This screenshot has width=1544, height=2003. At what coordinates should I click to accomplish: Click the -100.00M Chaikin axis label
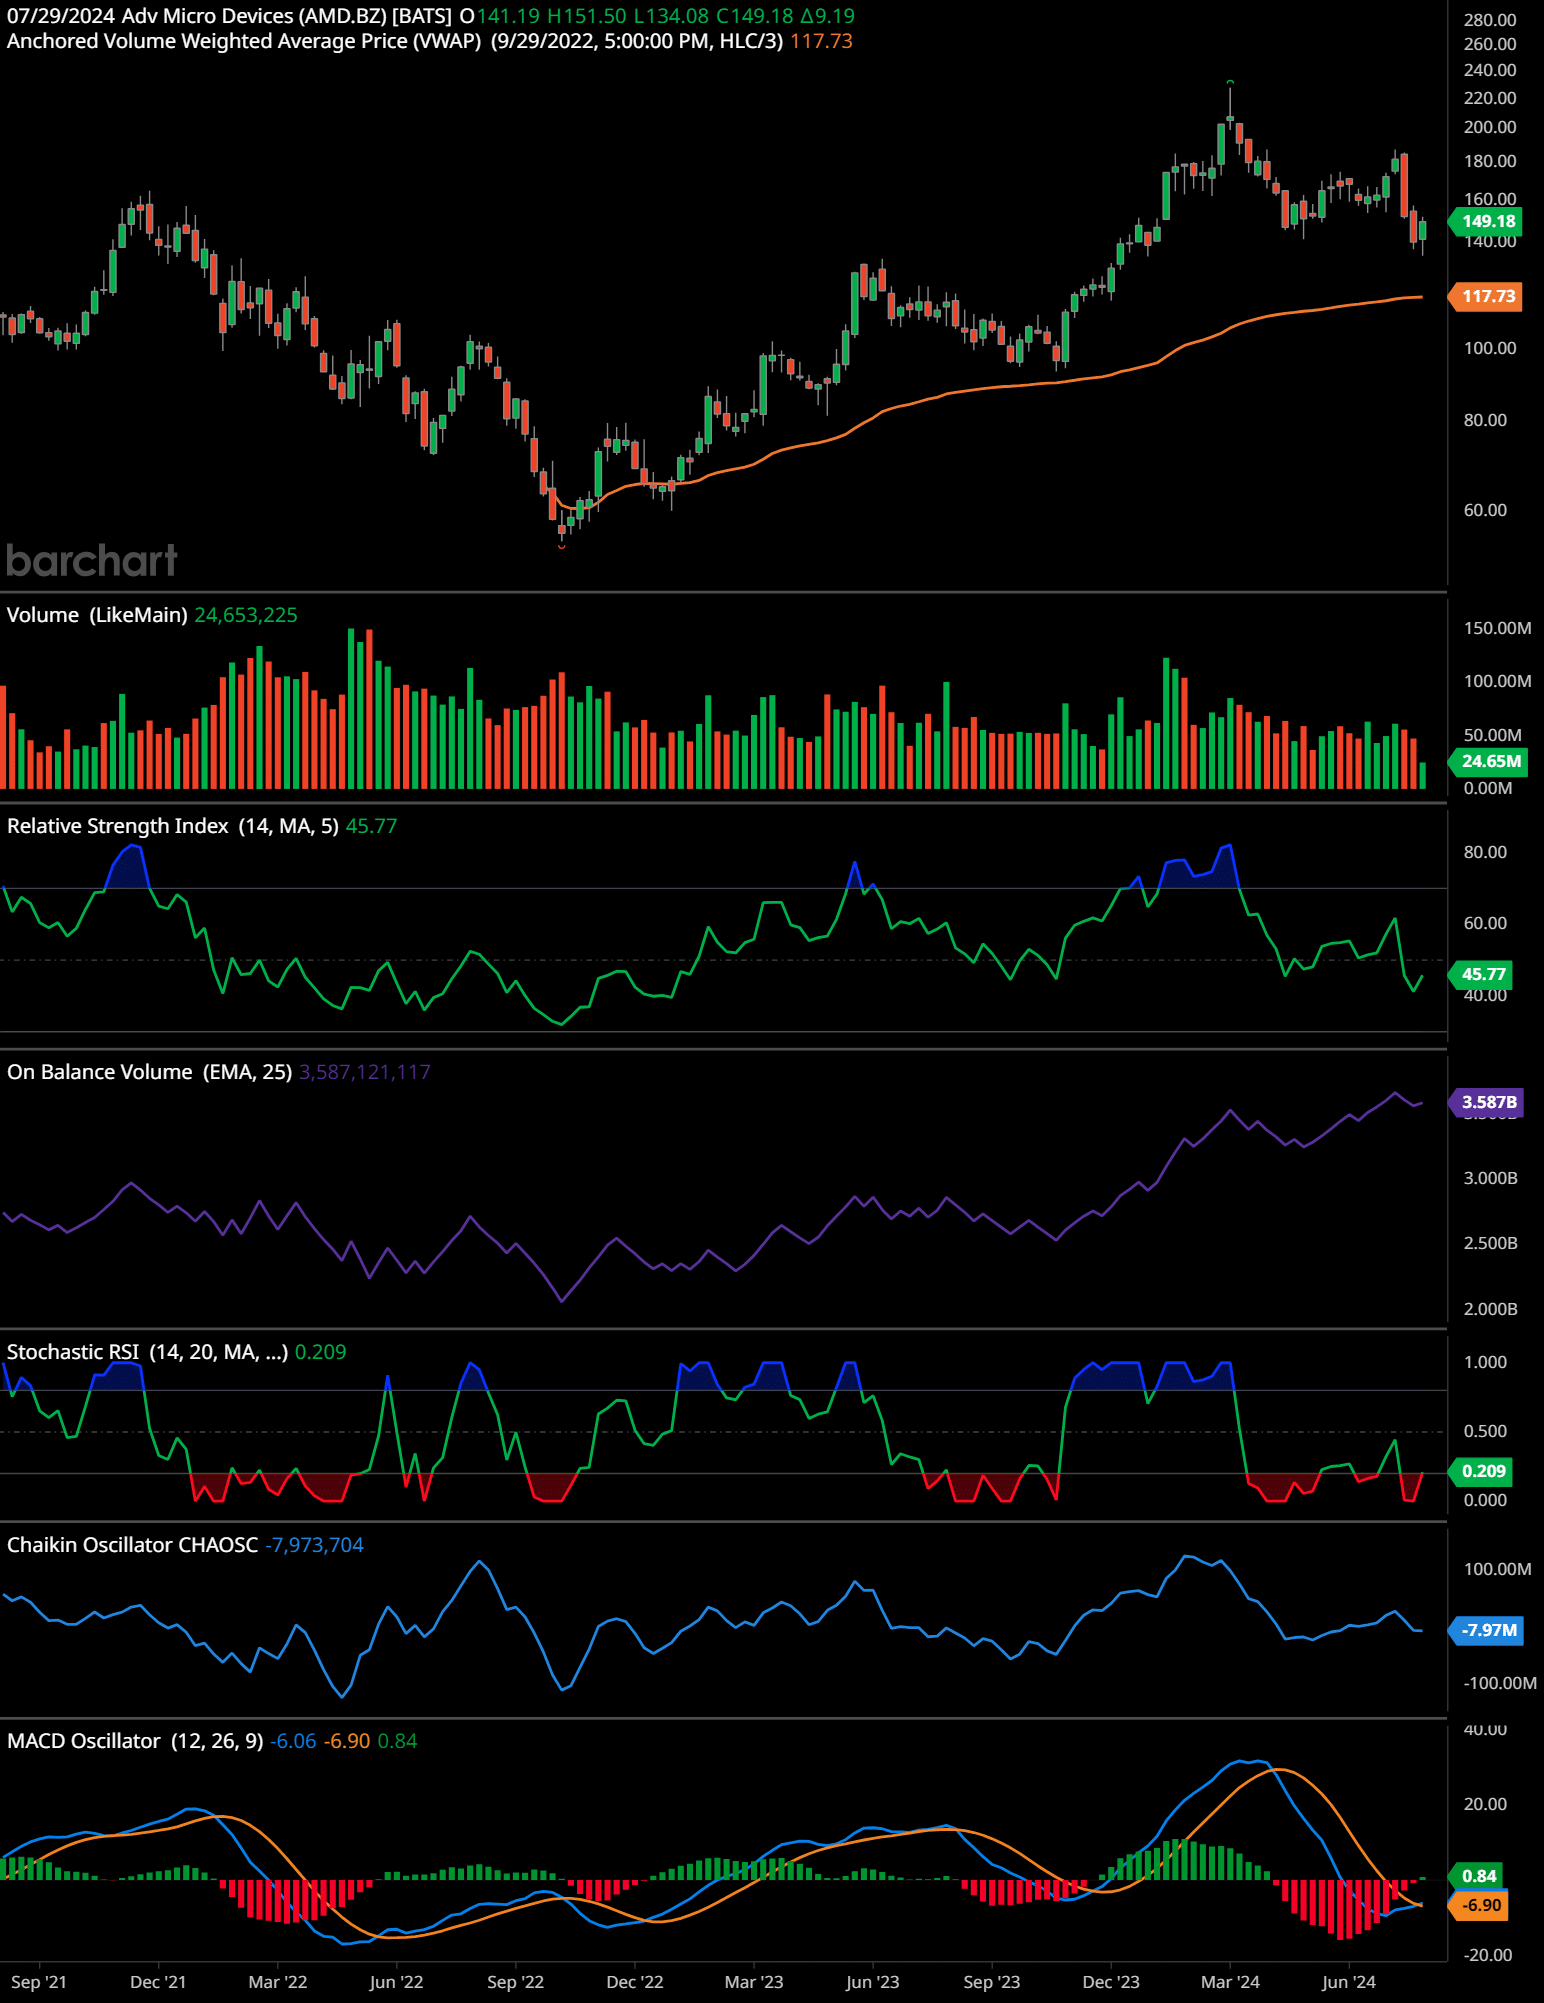point(1500,1683)
